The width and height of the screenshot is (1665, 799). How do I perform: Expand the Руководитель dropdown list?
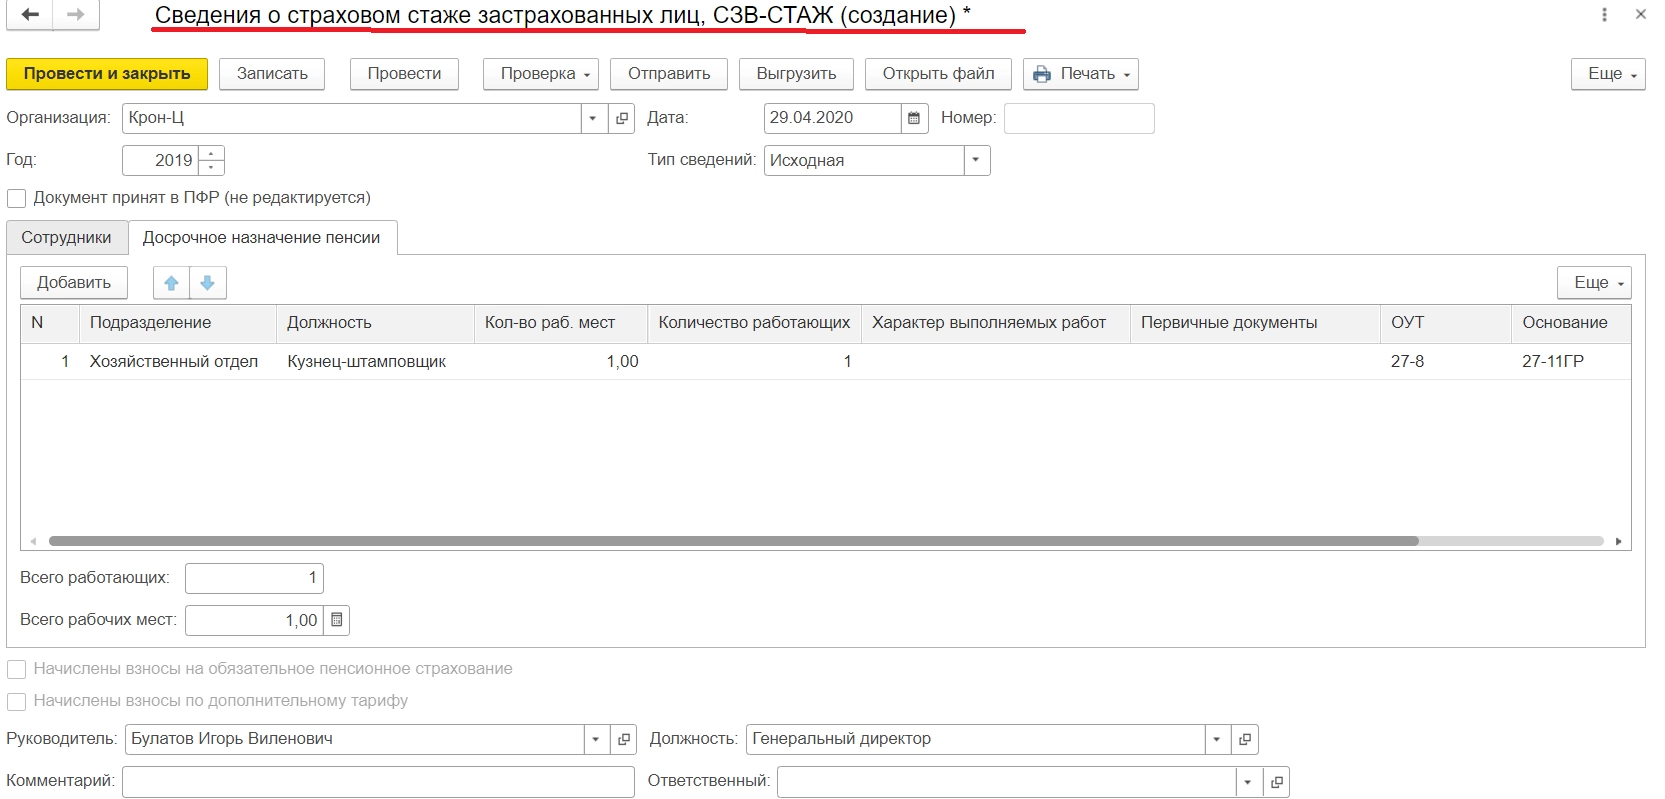point(596,739)
